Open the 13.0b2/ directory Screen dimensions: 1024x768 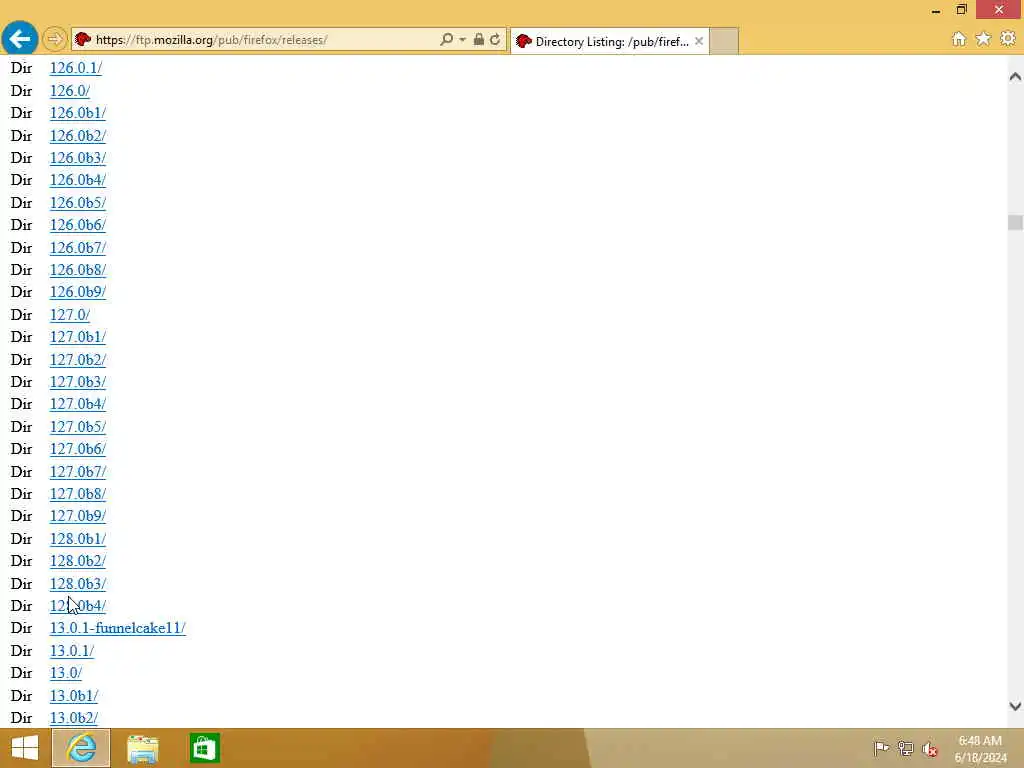(x=74, y=718)
